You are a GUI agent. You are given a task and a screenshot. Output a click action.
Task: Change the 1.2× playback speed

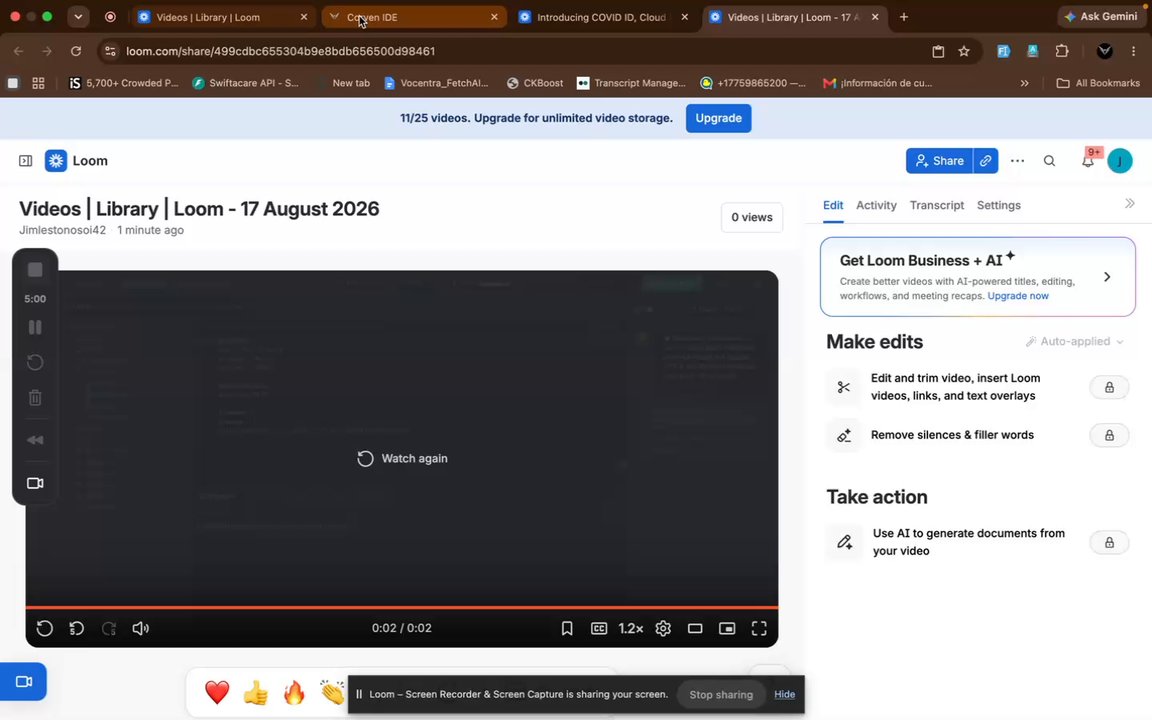pyautogui.click(x=630, y=628)
